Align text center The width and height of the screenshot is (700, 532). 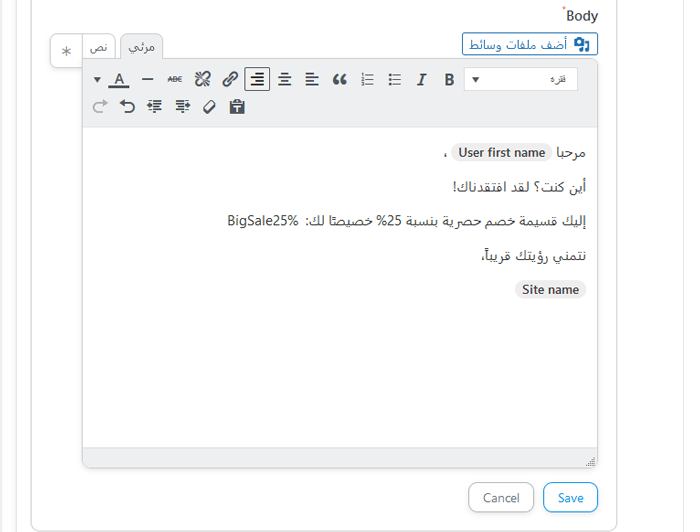pyautogui.click(x=285, y=79)
